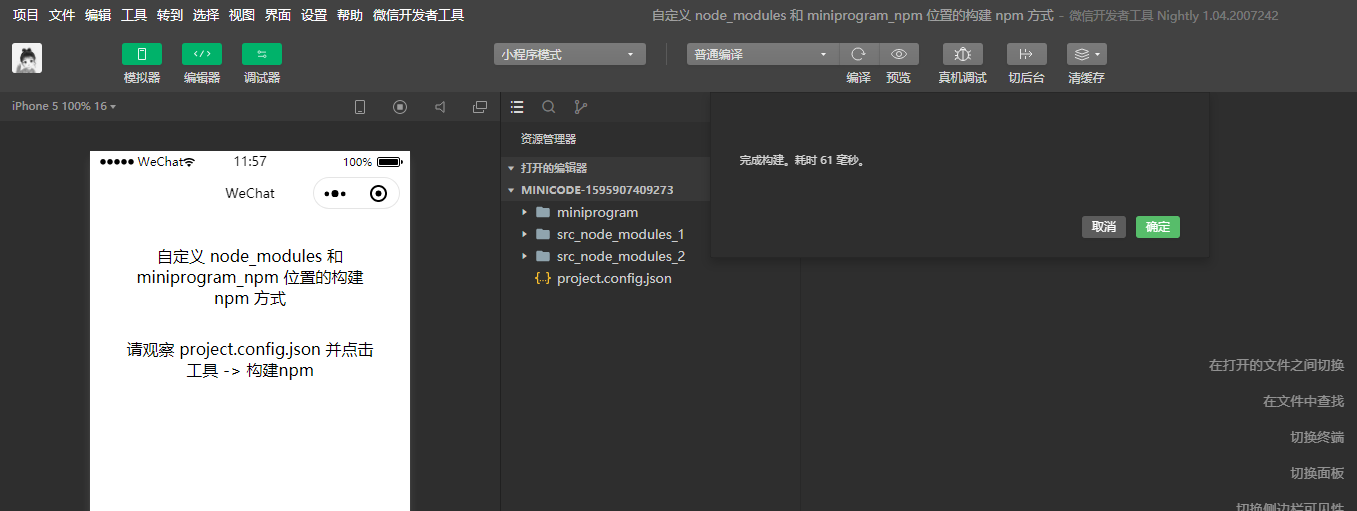Open the 小程序模式 mode dropdown
Image resolution: width=1357 pixels, height=511 pixels.
[570, 54]
